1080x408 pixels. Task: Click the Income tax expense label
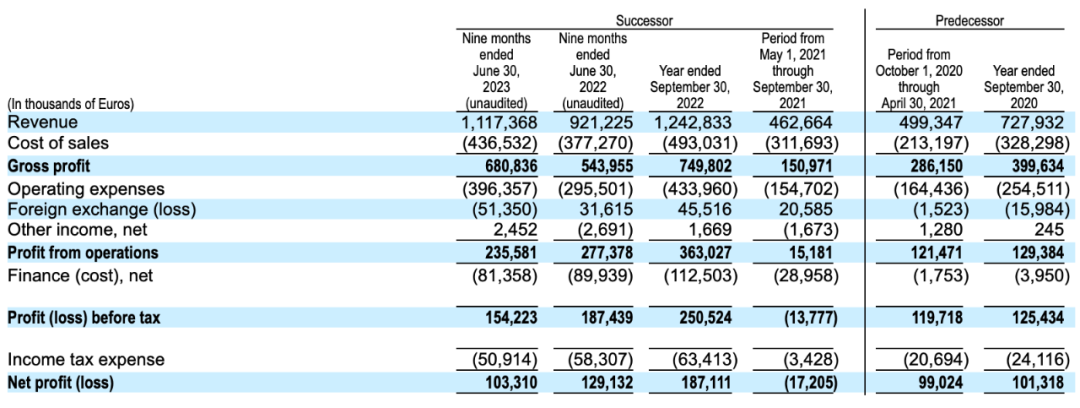86,360
